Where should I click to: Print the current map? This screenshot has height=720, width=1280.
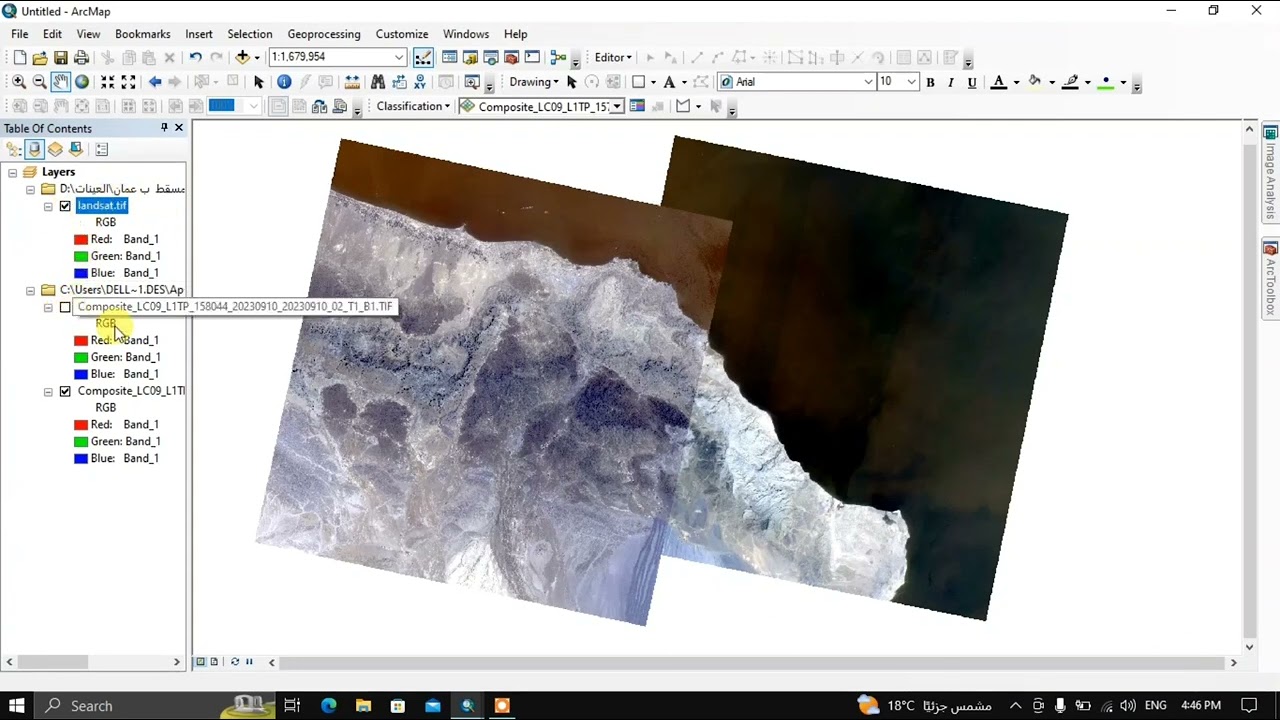point(82,58)
